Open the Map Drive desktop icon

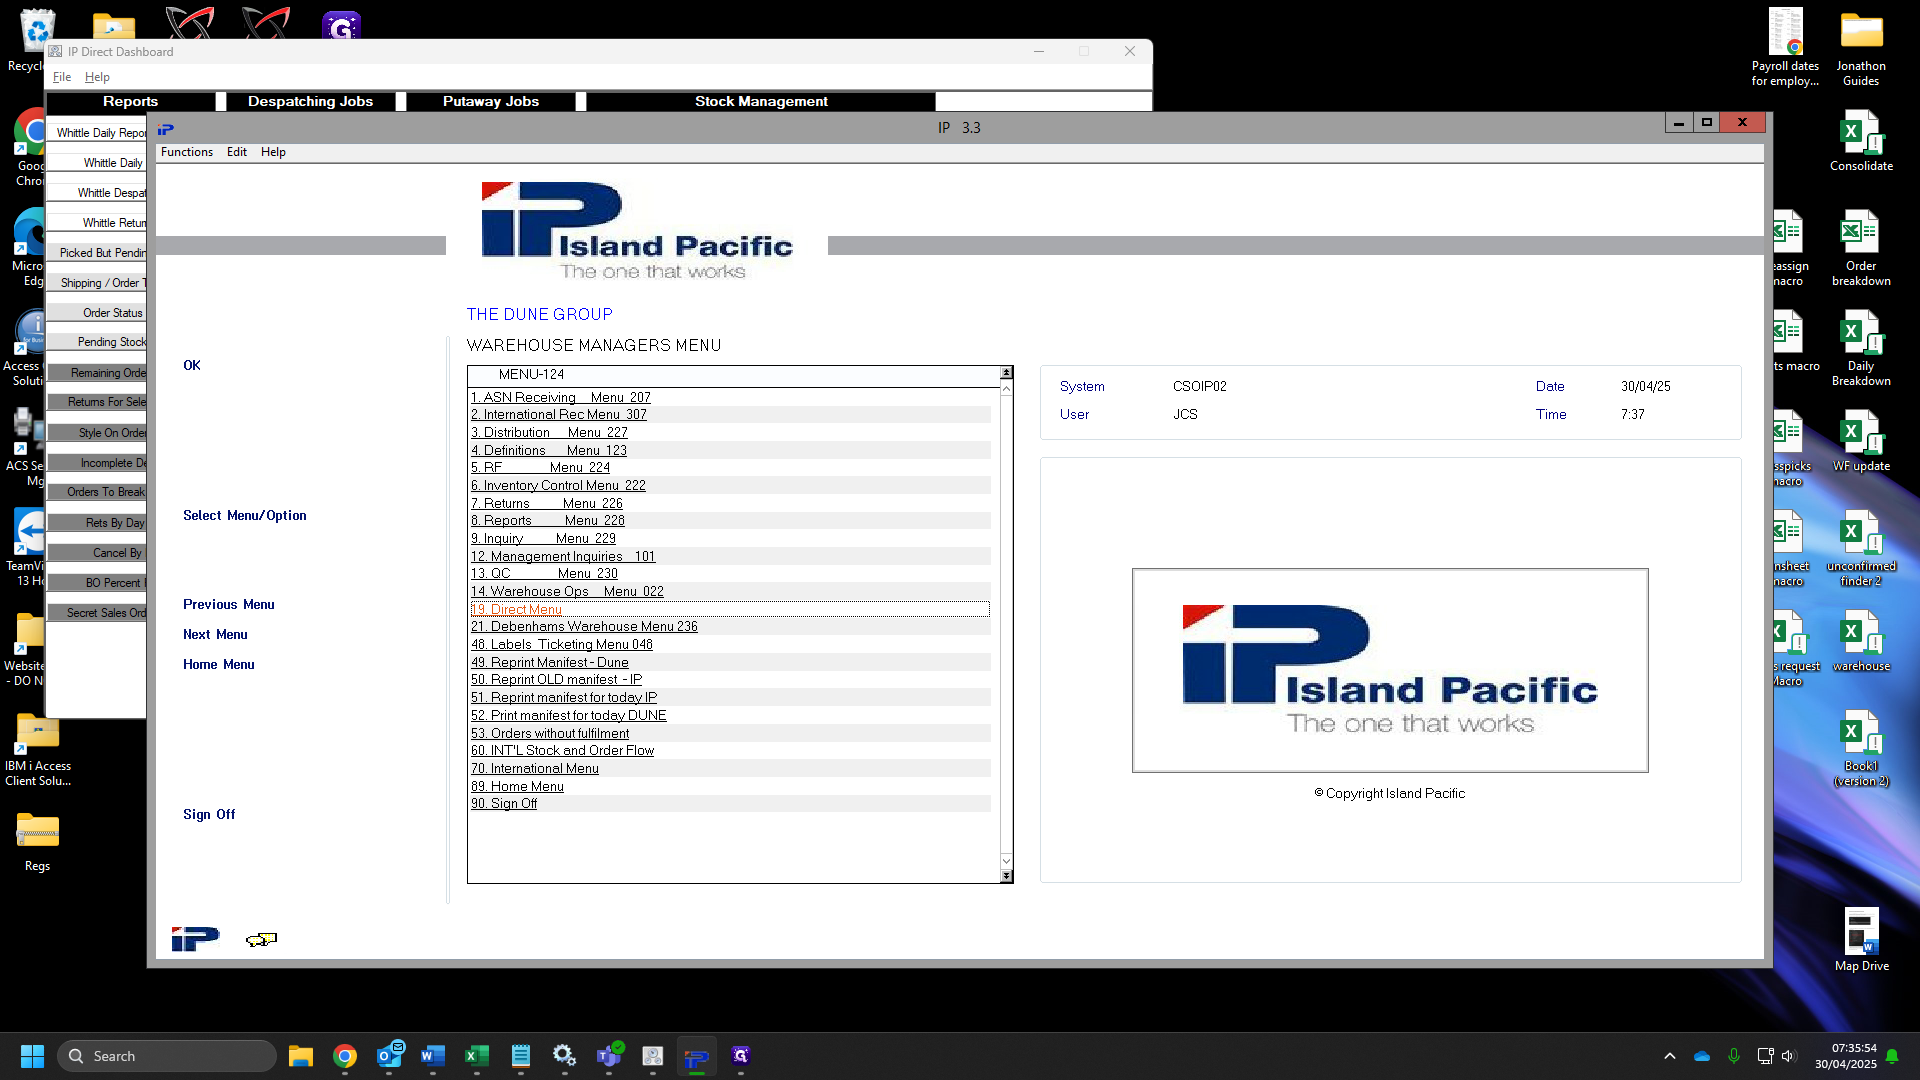tap(1861, 939)
